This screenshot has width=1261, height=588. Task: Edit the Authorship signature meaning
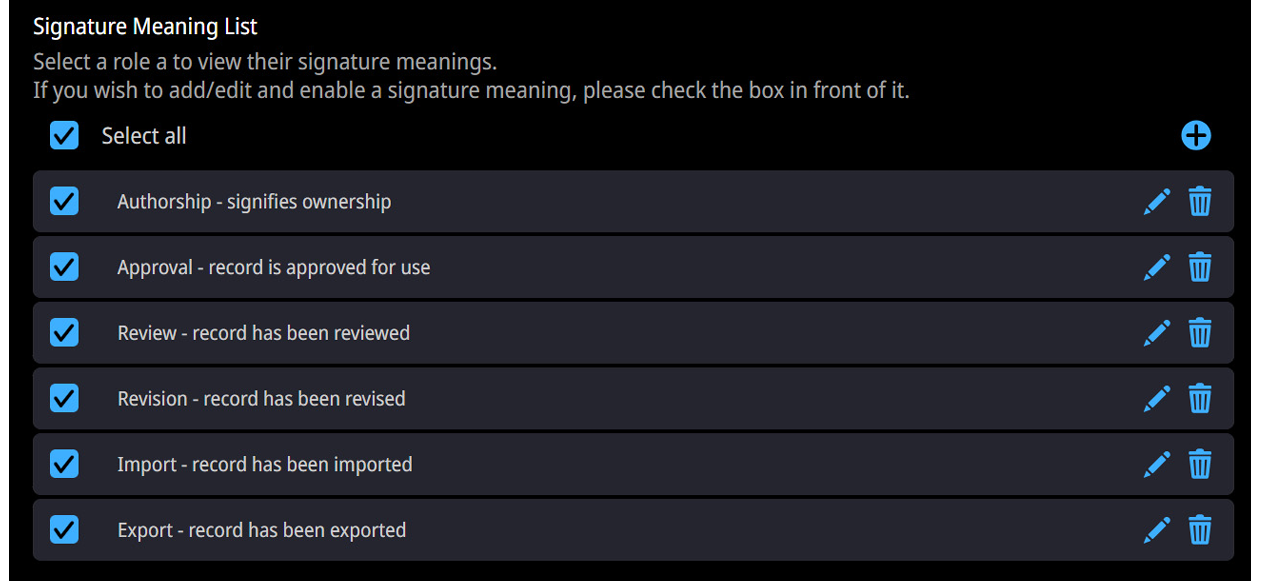1157,202
